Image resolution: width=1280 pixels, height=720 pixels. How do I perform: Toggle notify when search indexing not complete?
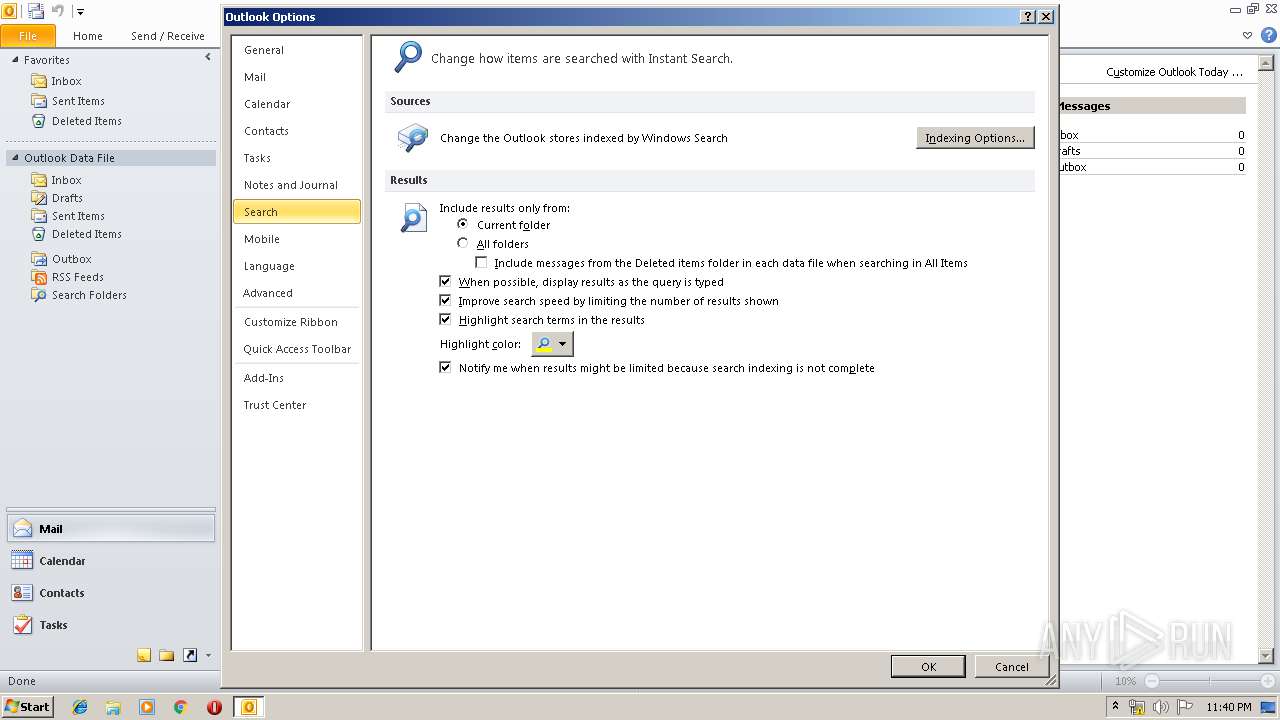pyautogui.click(x=445, y=368)
